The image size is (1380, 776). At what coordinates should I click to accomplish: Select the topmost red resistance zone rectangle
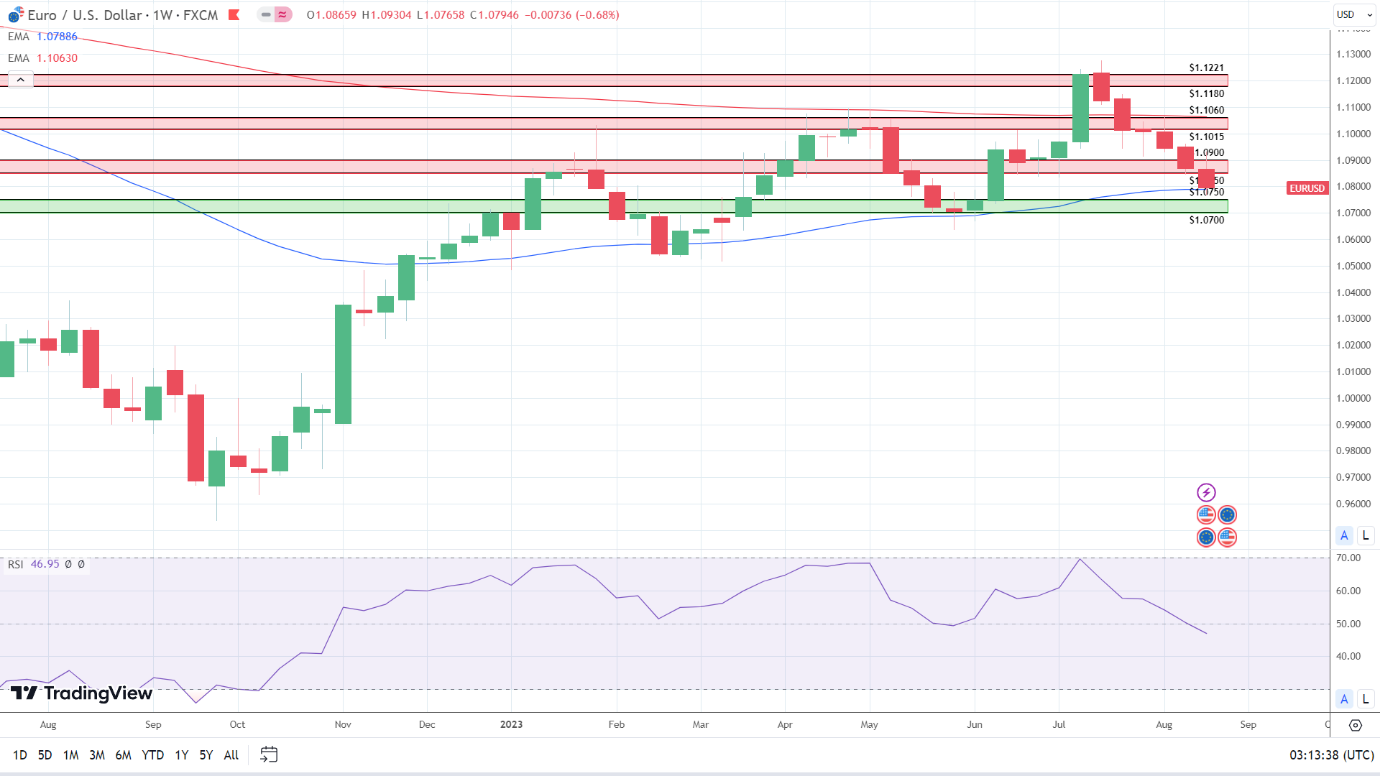[x=613, y=80]
